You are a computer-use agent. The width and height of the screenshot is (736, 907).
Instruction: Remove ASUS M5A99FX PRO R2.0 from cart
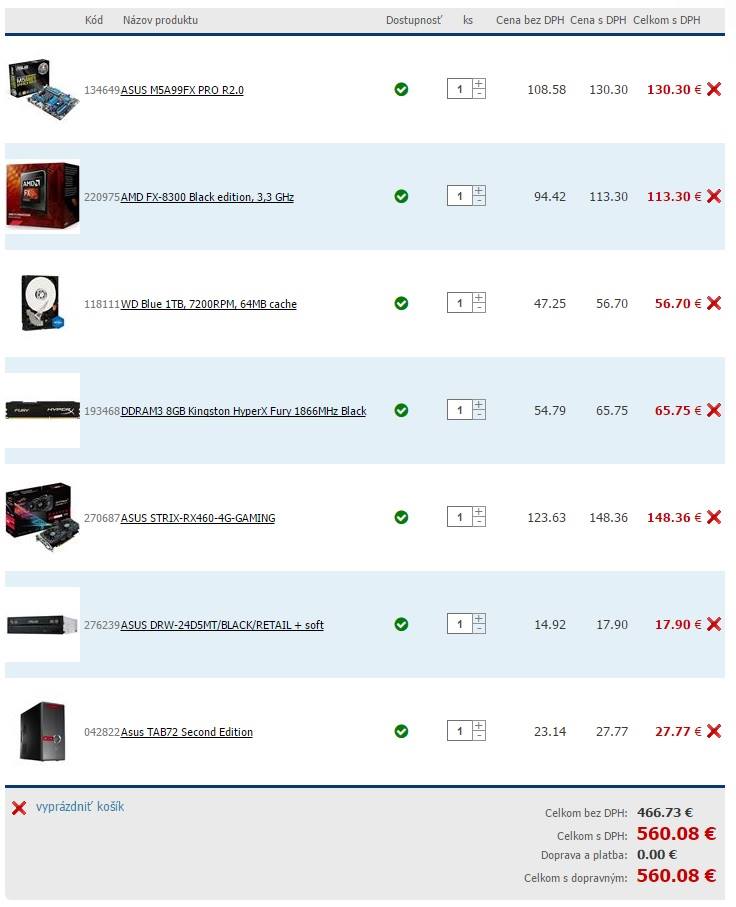click(714, 89)
